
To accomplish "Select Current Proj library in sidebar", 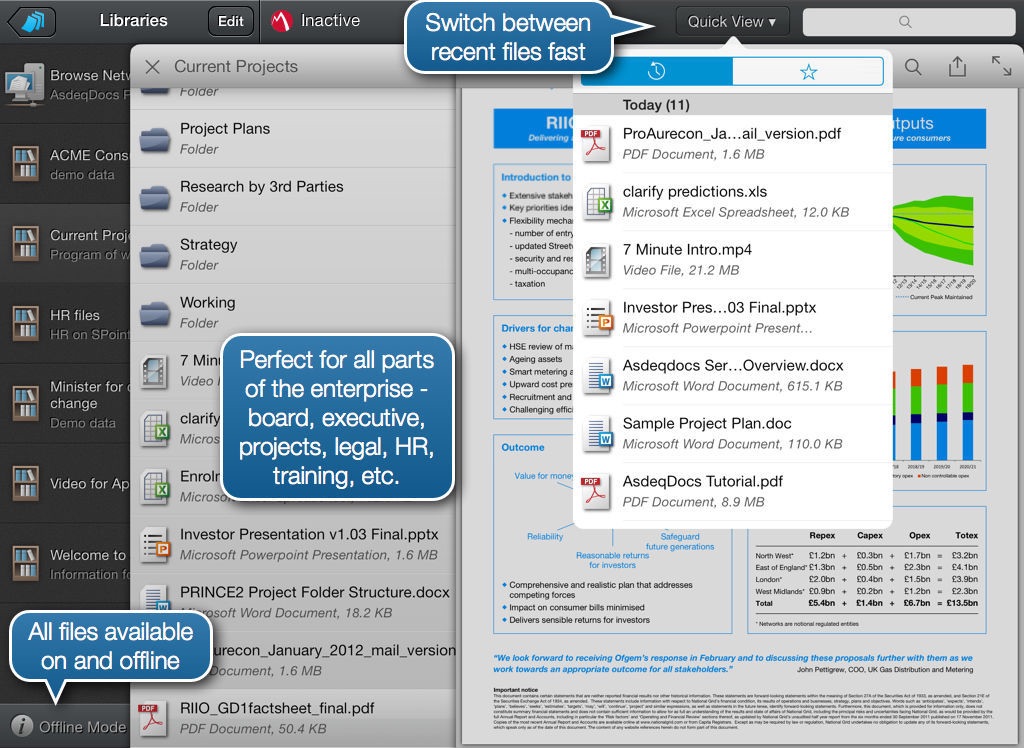I will click(x=65, y=244).
